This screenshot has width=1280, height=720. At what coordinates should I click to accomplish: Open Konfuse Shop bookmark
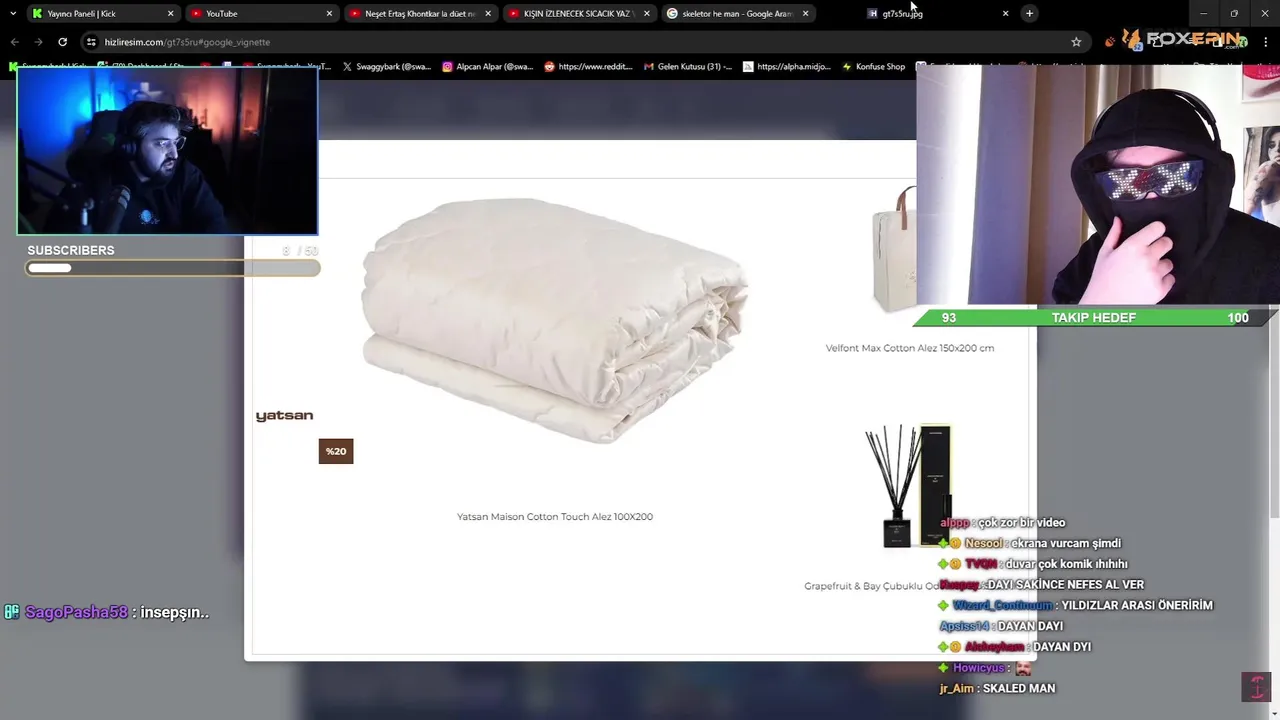point(873,67)
